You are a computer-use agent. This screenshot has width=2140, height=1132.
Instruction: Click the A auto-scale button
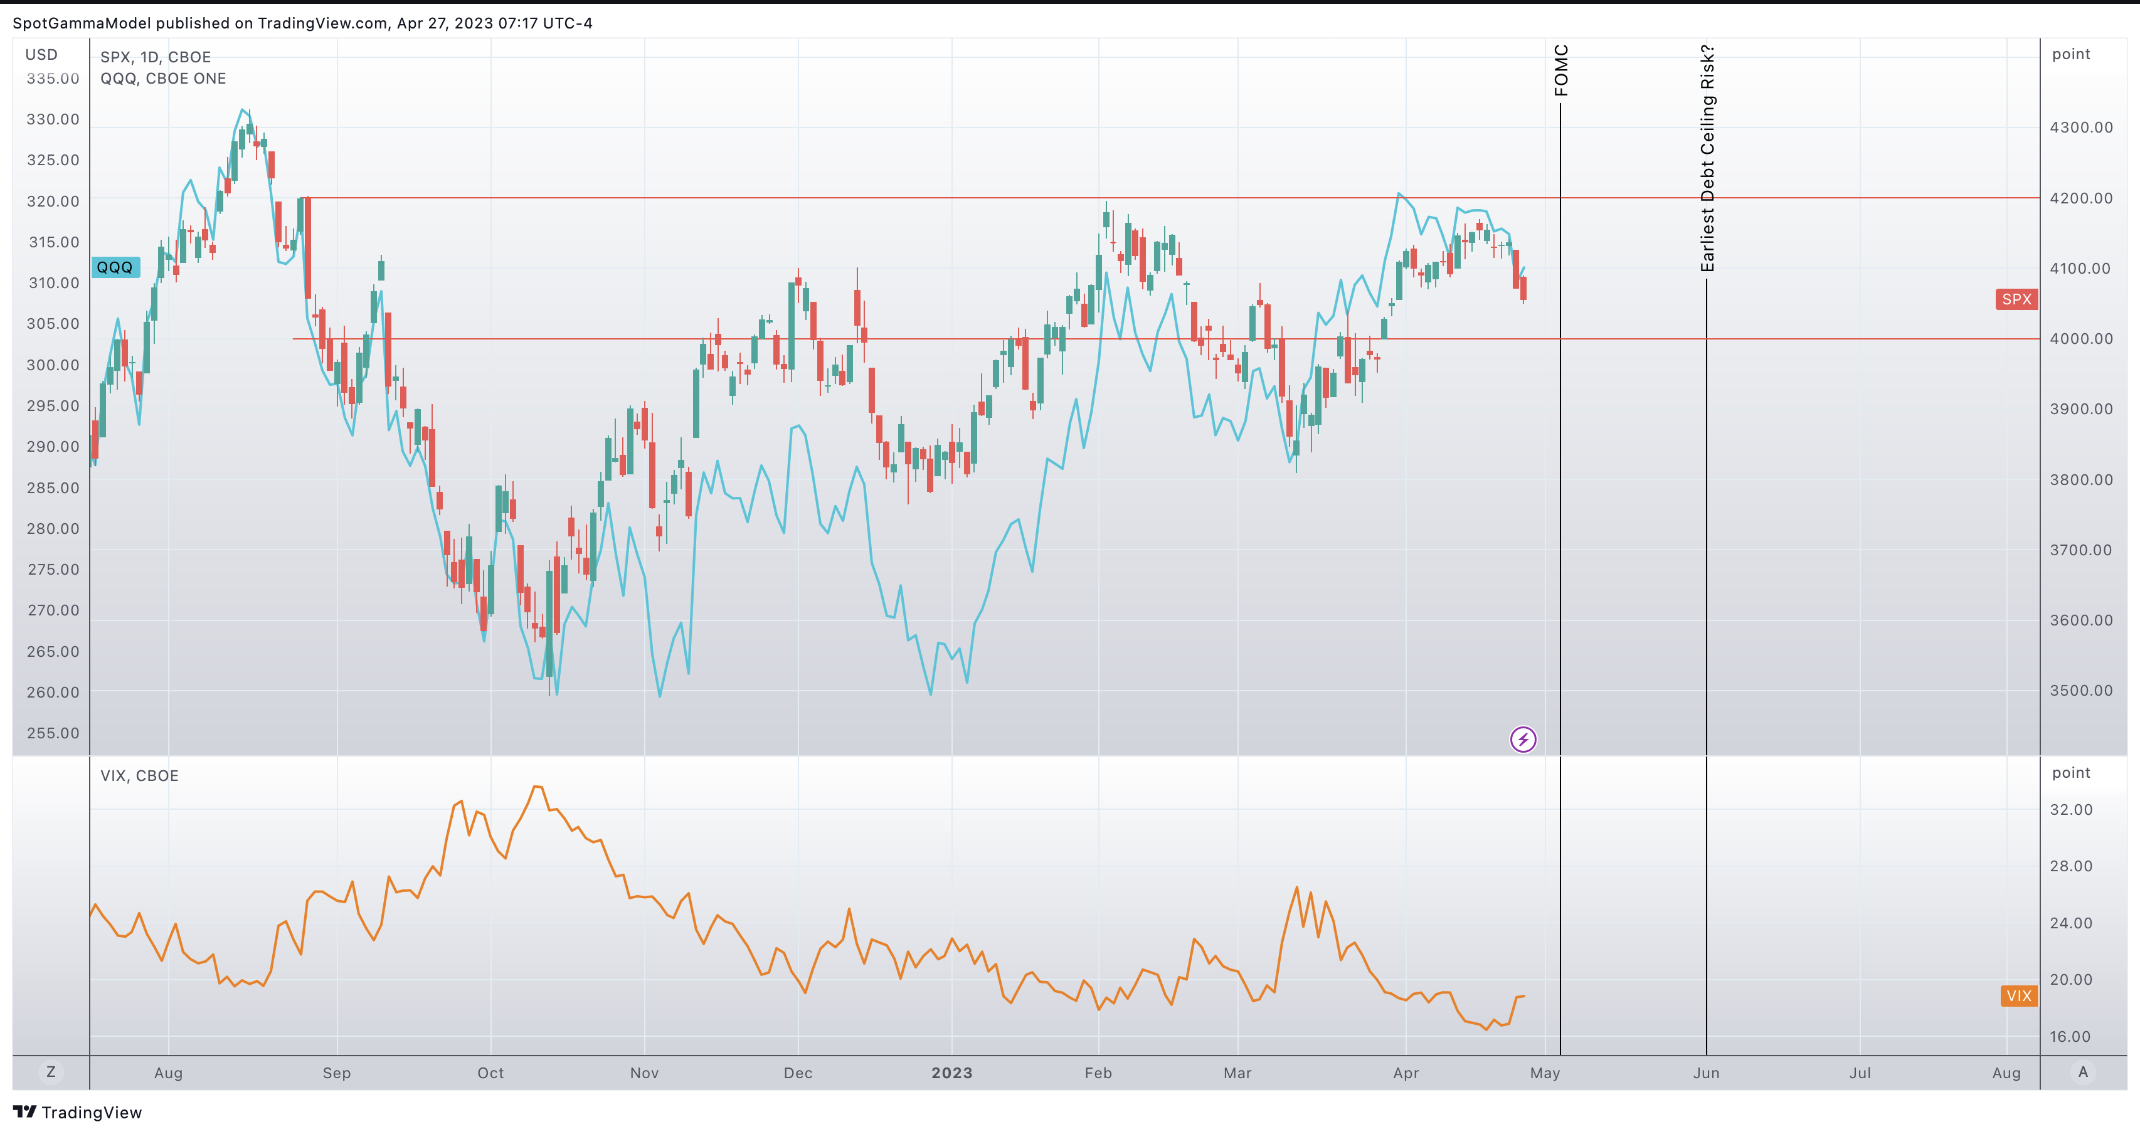[2083, 1072]
